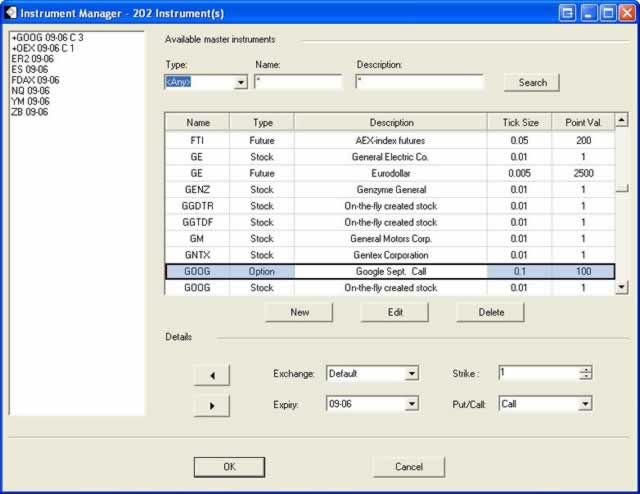The width and height of the screenshot is (640, 494).
Task: Select the GGDTR stock row
Action: click(x=390, y=206)
